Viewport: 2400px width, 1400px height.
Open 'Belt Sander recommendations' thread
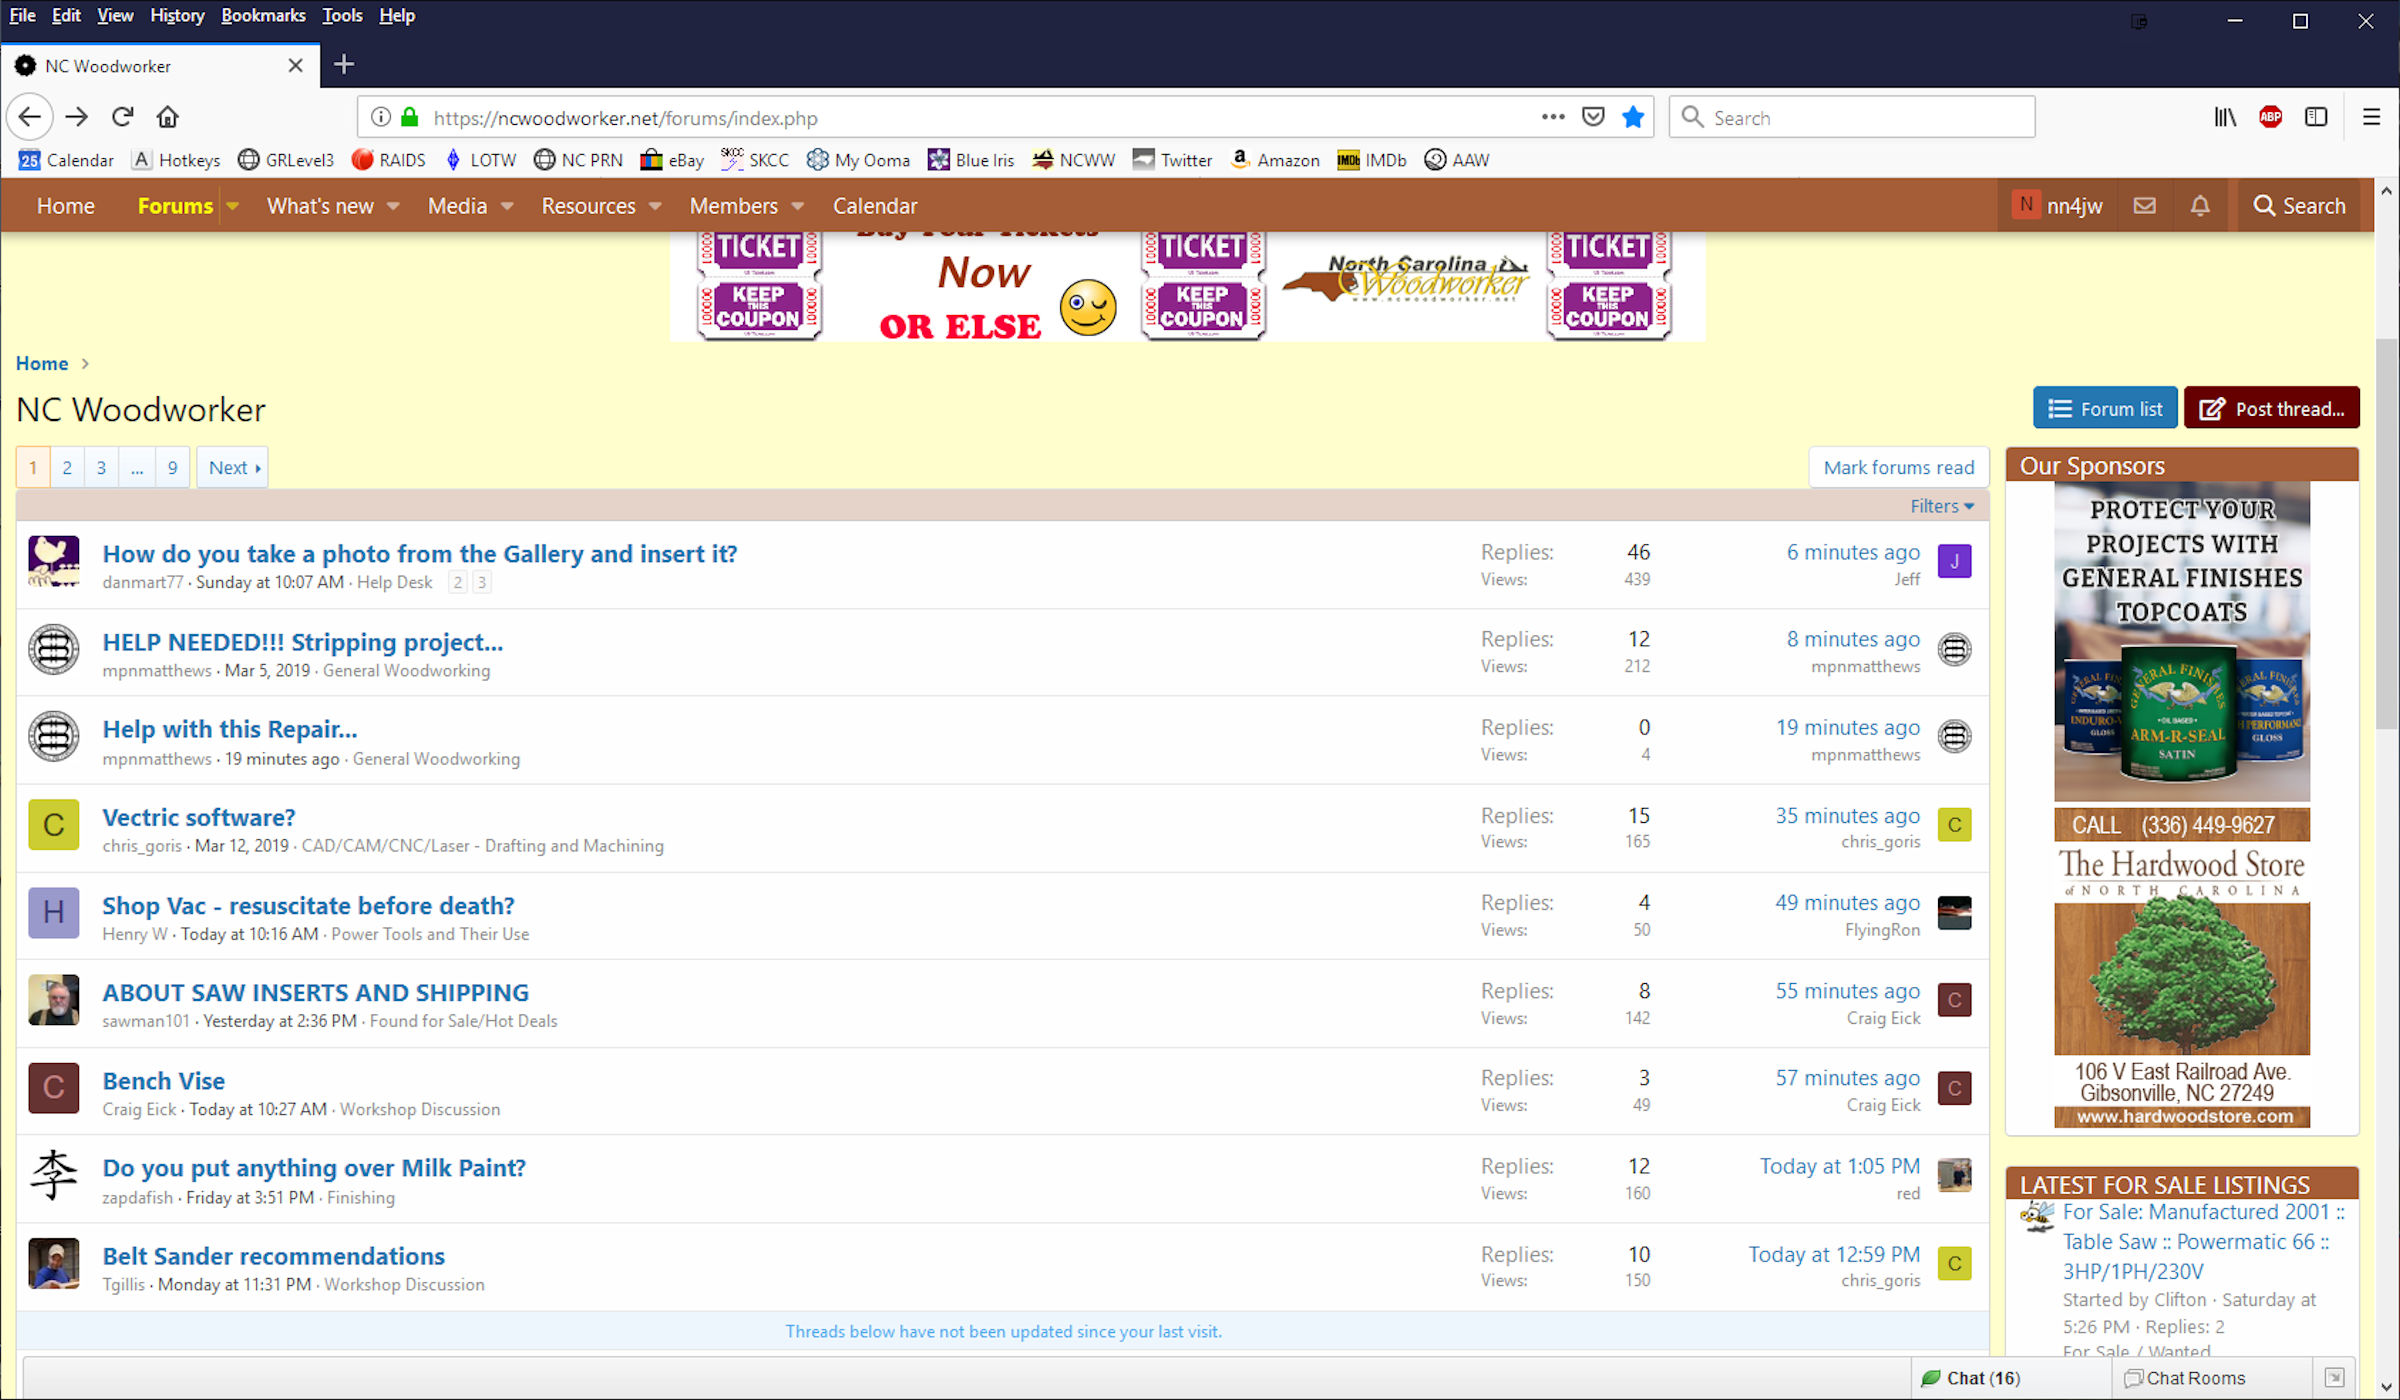pyautogui.click(x=273, y=1255)
